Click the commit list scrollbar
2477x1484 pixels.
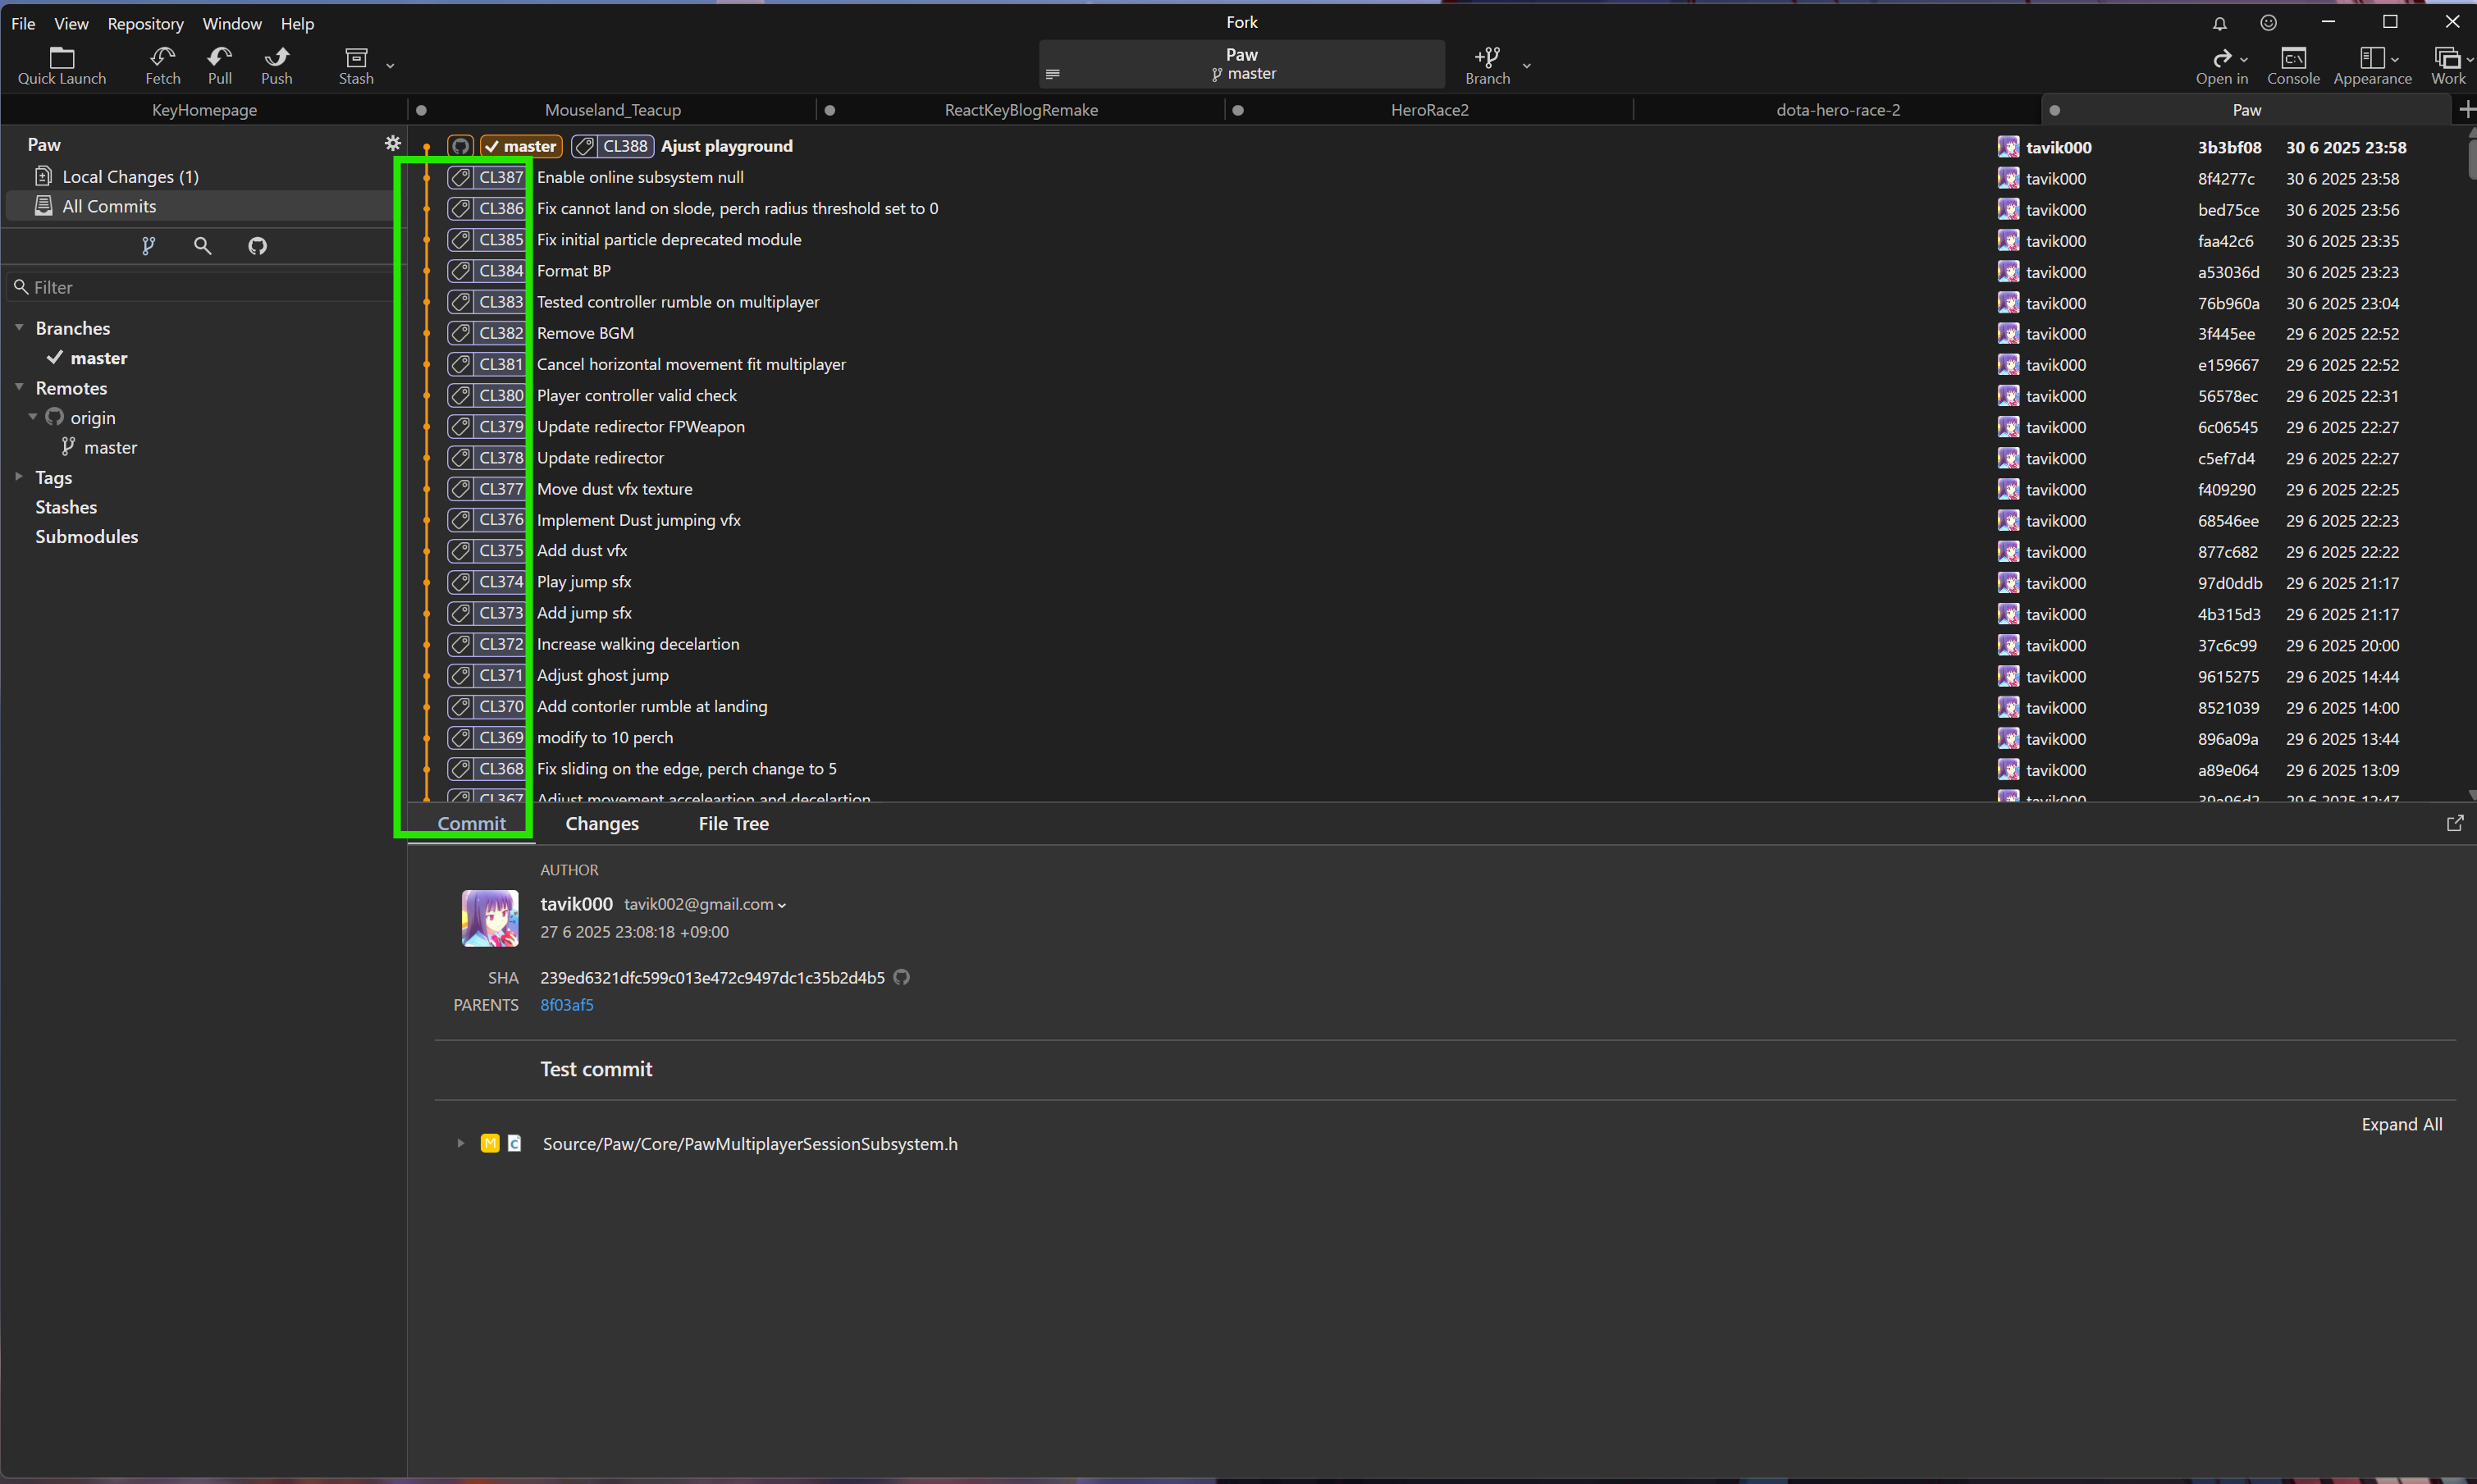2471,160
